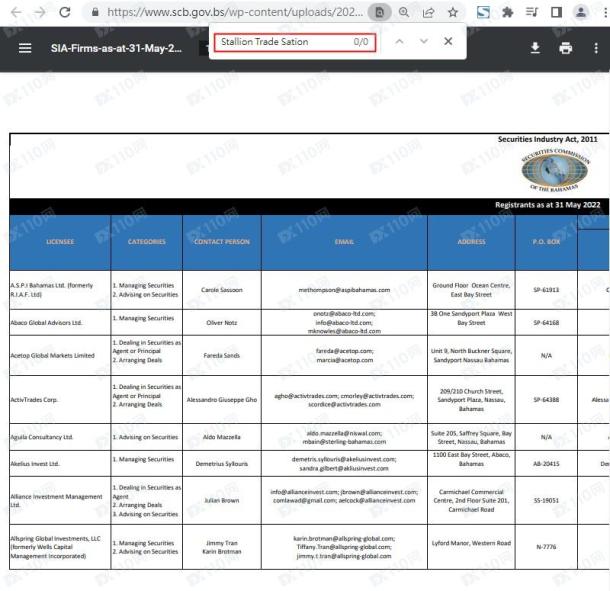Open the document icon in address bar
Viewport: 610px width, 591px height.
379,12
